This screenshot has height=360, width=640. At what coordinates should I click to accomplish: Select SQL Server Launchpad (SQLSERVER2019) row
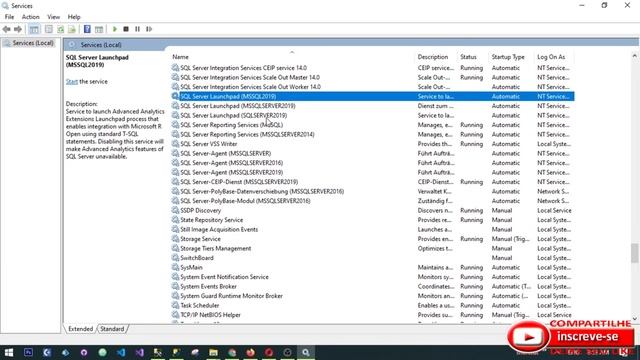pyautogui.click(x=372, y=115)
